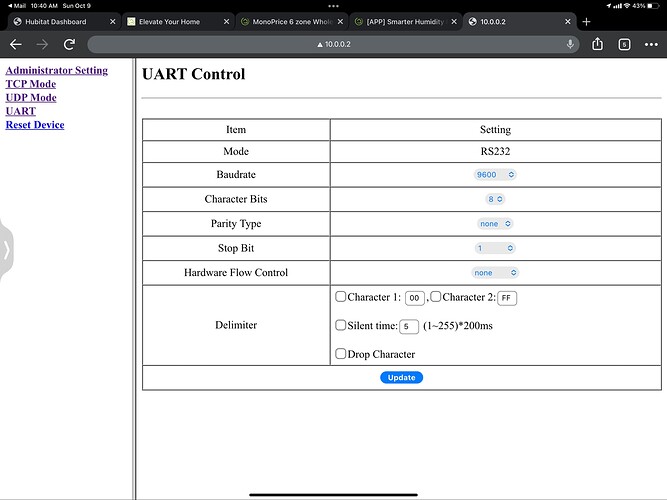Pull out the slide-over handle on left edge
667x500 pixels.
5,250
